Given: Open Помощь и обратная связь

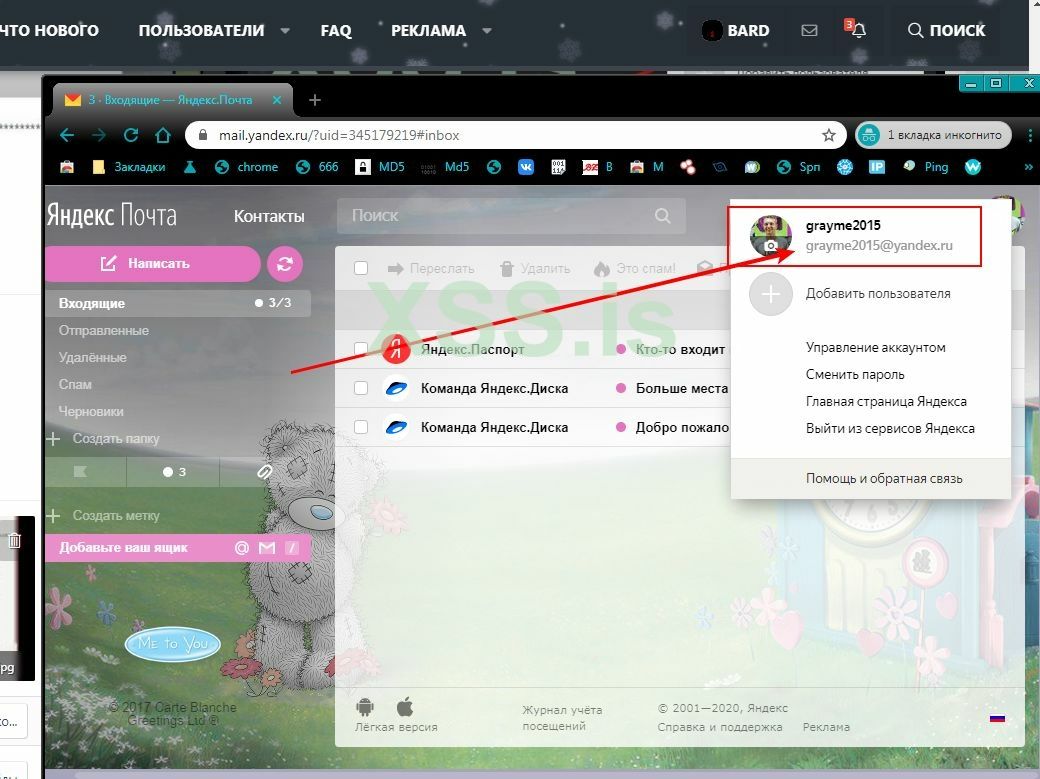Looking at the screenshot, I should tap(883, 478).
